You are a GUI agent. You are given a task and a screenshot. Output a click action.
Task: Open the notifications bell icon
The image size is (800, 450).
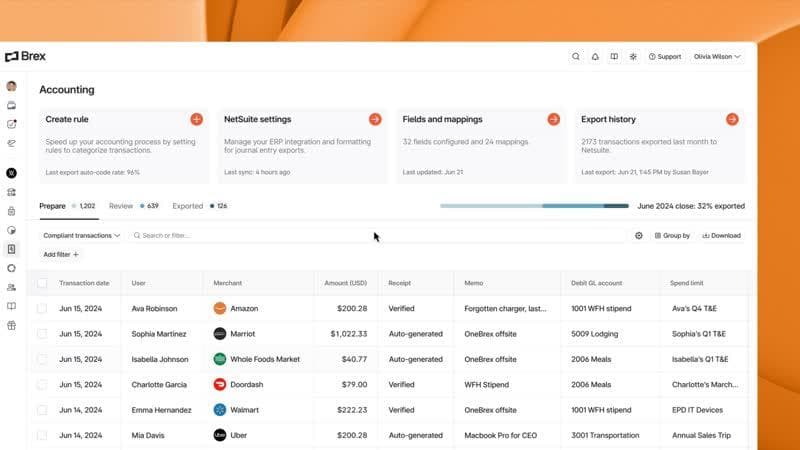(595, 57)
